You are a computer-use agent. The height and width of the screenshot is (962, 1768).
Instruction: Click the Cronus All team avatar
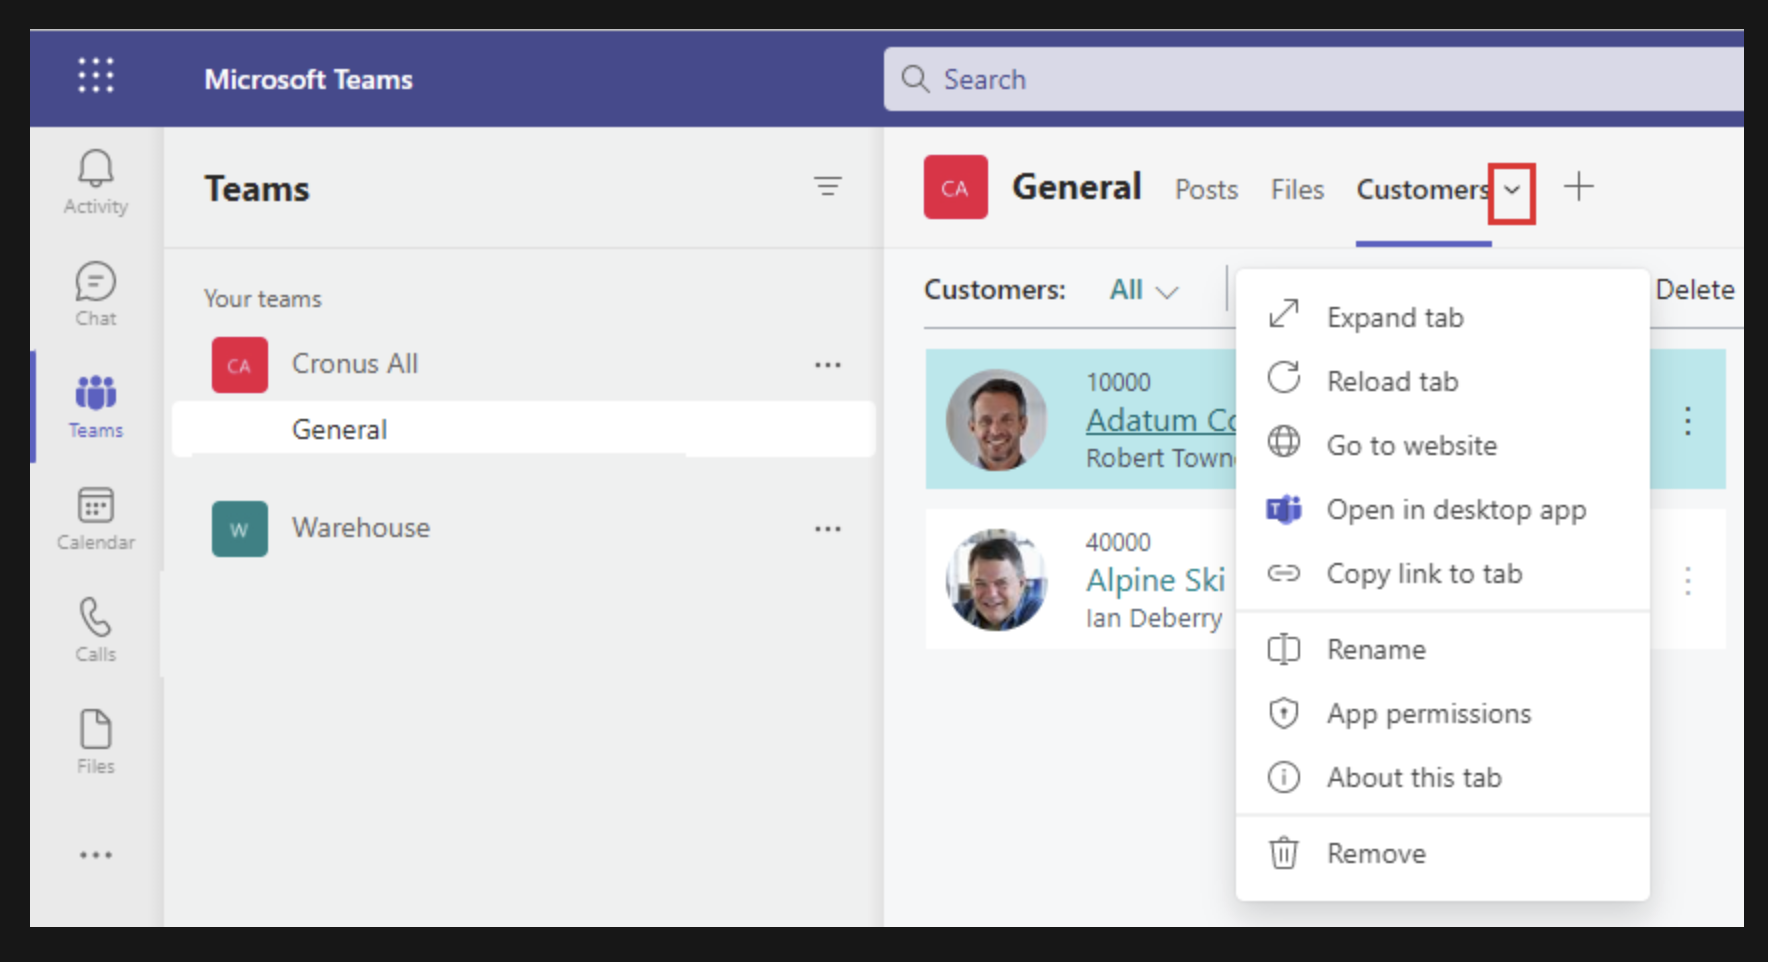[240, 365]
